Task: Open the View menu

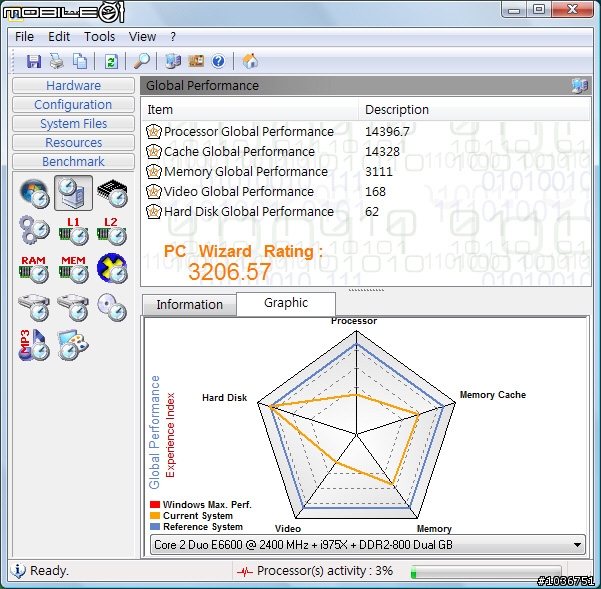Action: (142, 37)
